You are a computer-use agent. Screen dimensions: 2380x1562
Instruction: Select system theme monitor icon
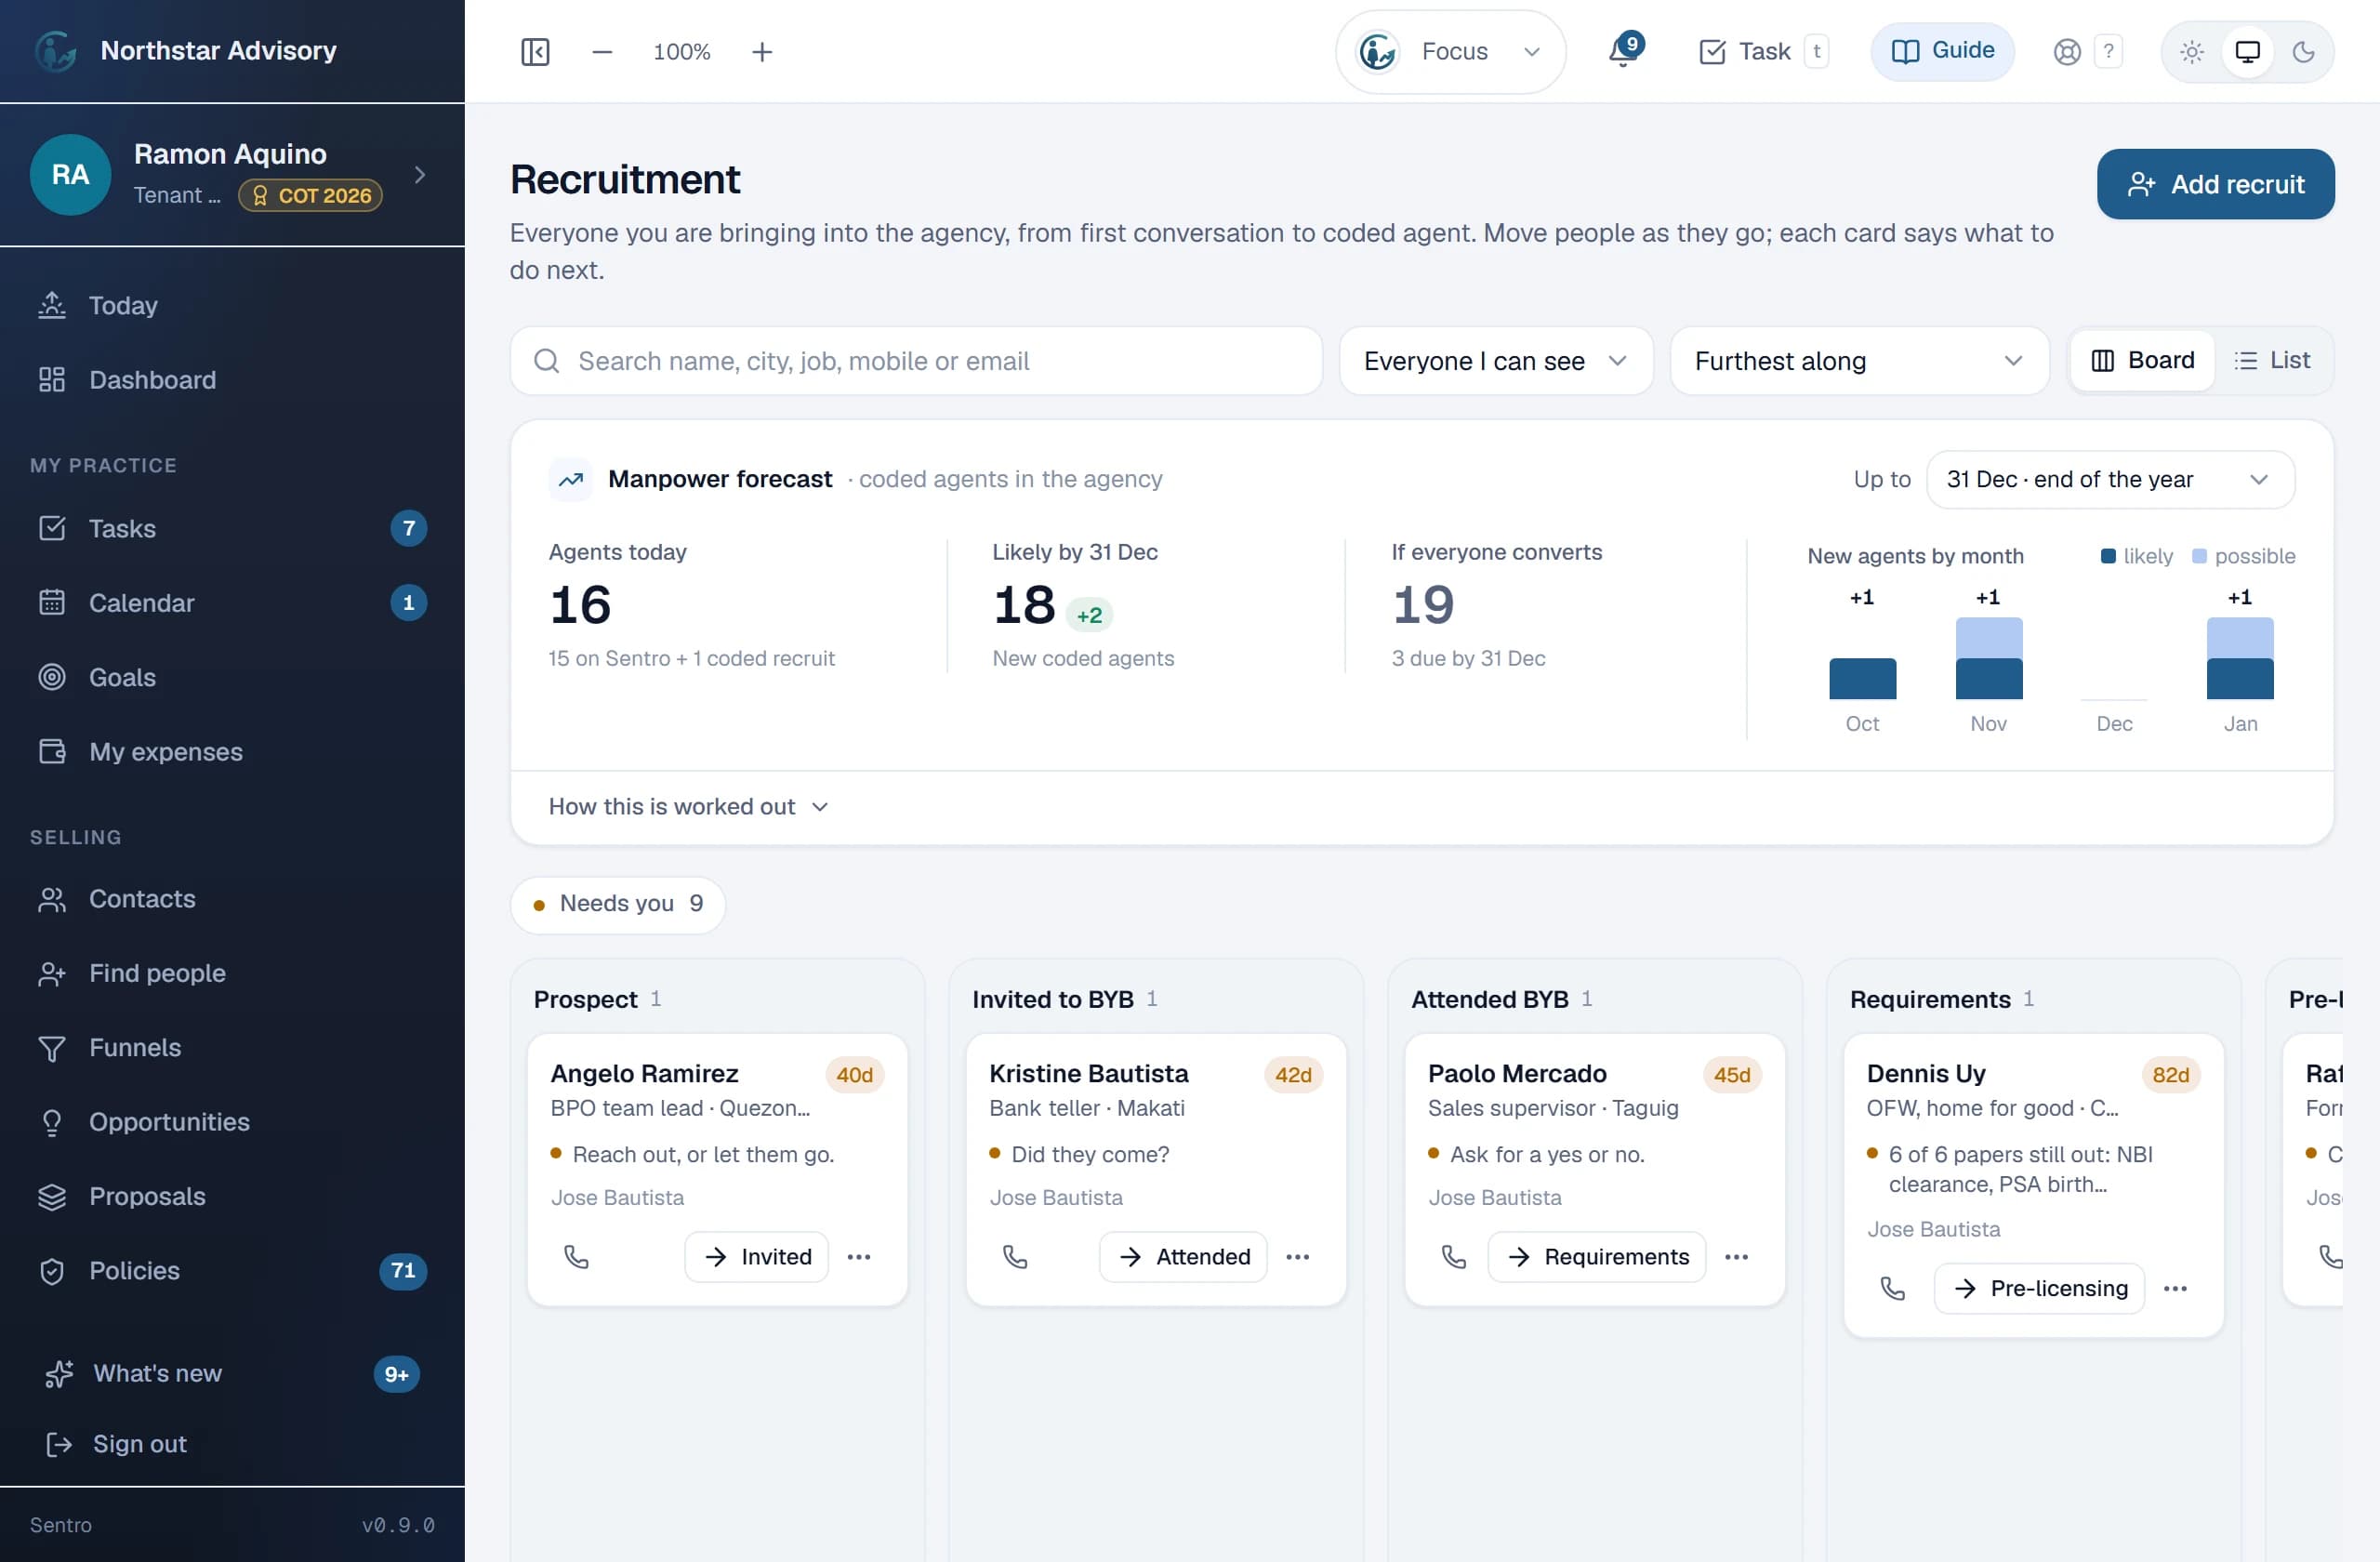[x=2248, y=51]
